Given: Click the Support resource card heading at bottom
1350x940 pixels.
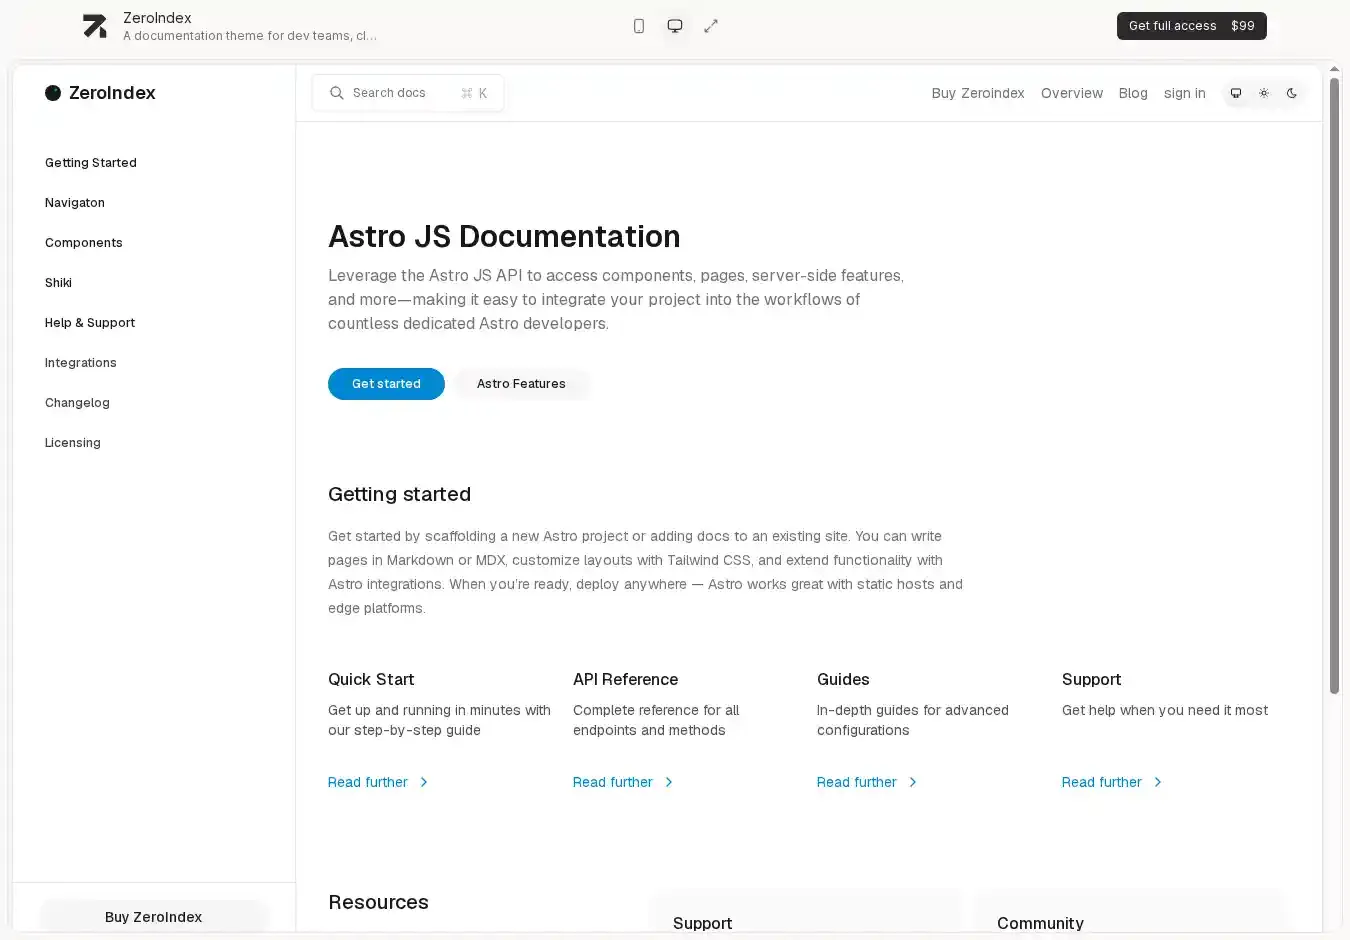Looking at the screenshot, I should pos(702,923).
